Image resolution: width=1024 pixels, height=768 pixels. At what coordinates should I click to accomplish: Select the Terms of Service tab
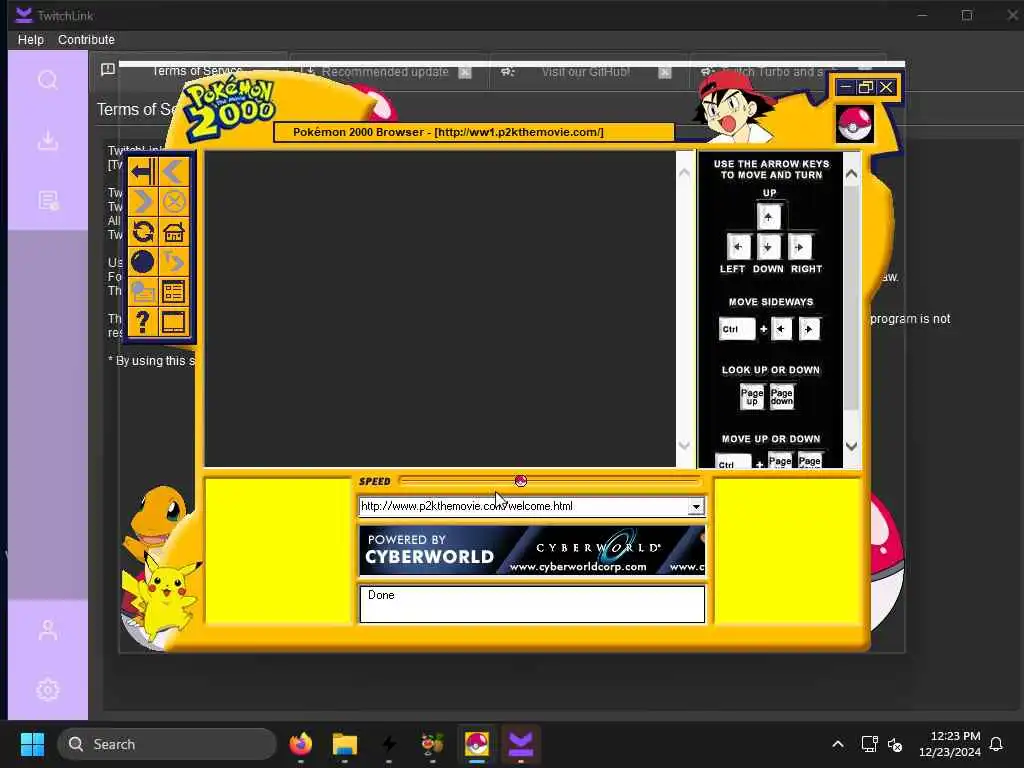coord(197,71)
